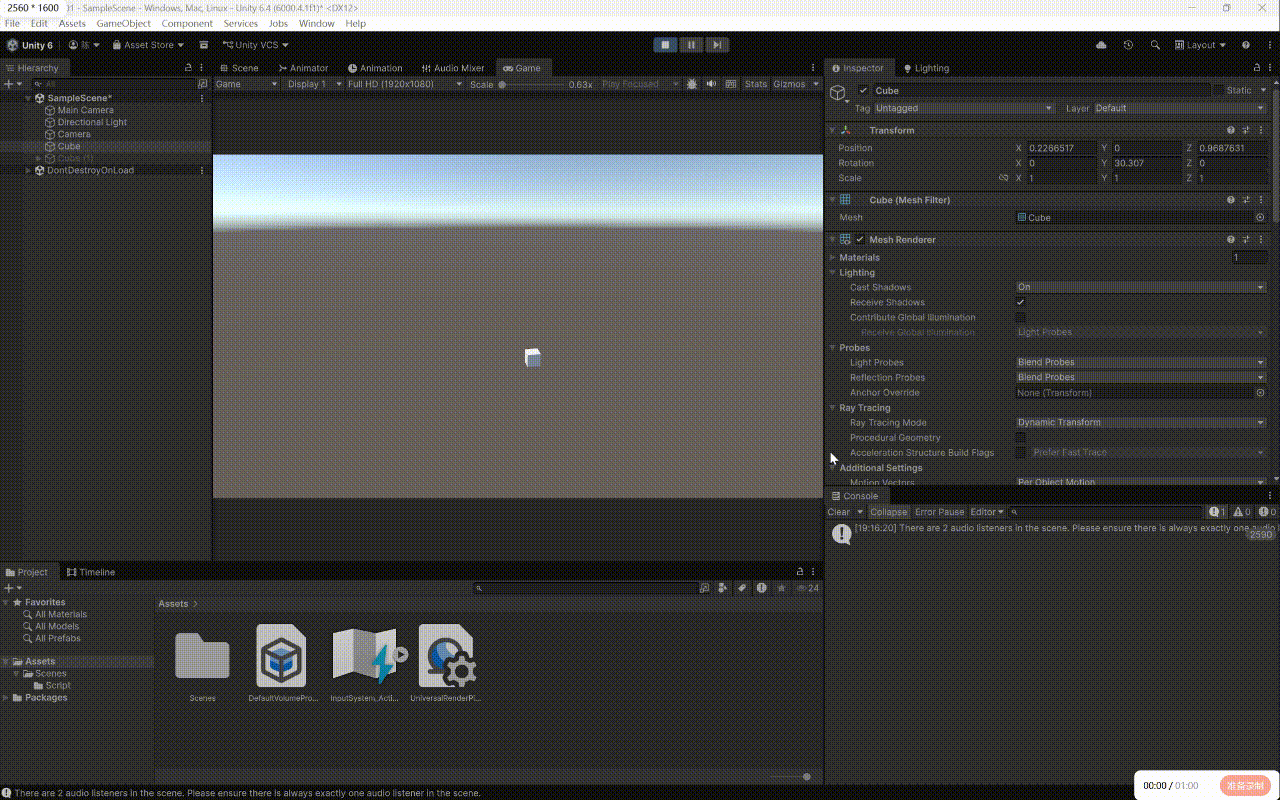Screen dimensions: 1280x800
Task: Expand the DontDestroyOnLoad scene node
Action: point(28,170)
